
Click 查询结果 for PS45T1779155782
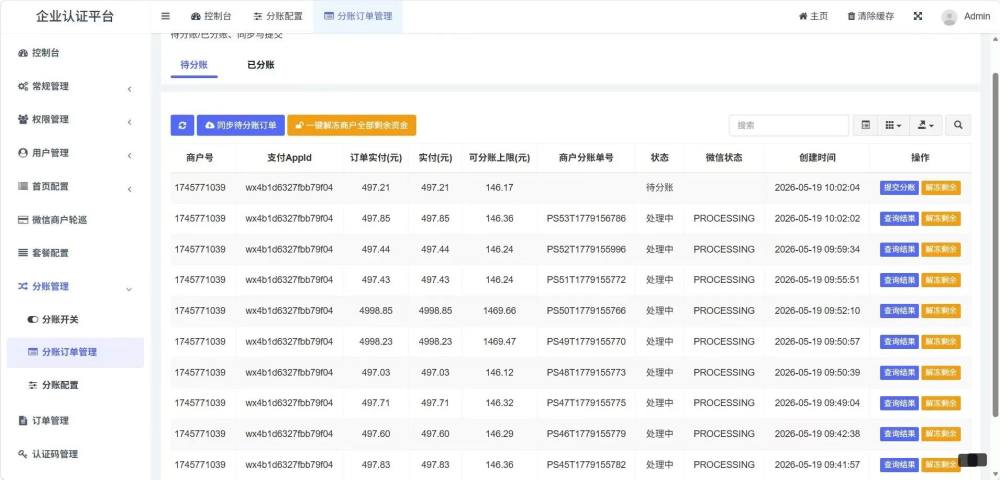coord(899,465)
